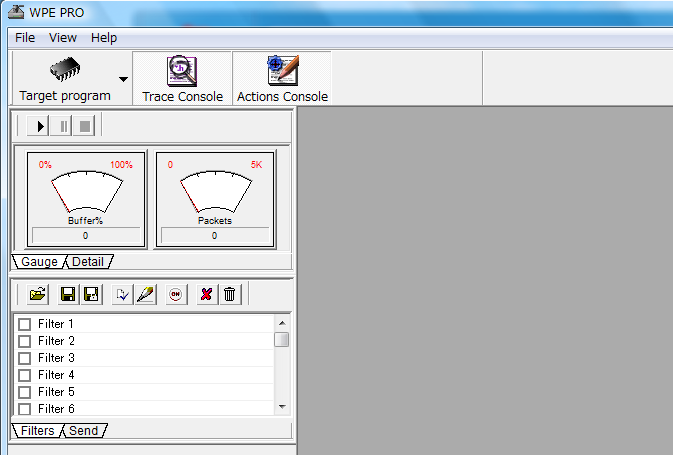This screenshot has width=673, height=455.
Task: Switch to the Send tab
Action: pyautogui.click(x=84, y=430)
